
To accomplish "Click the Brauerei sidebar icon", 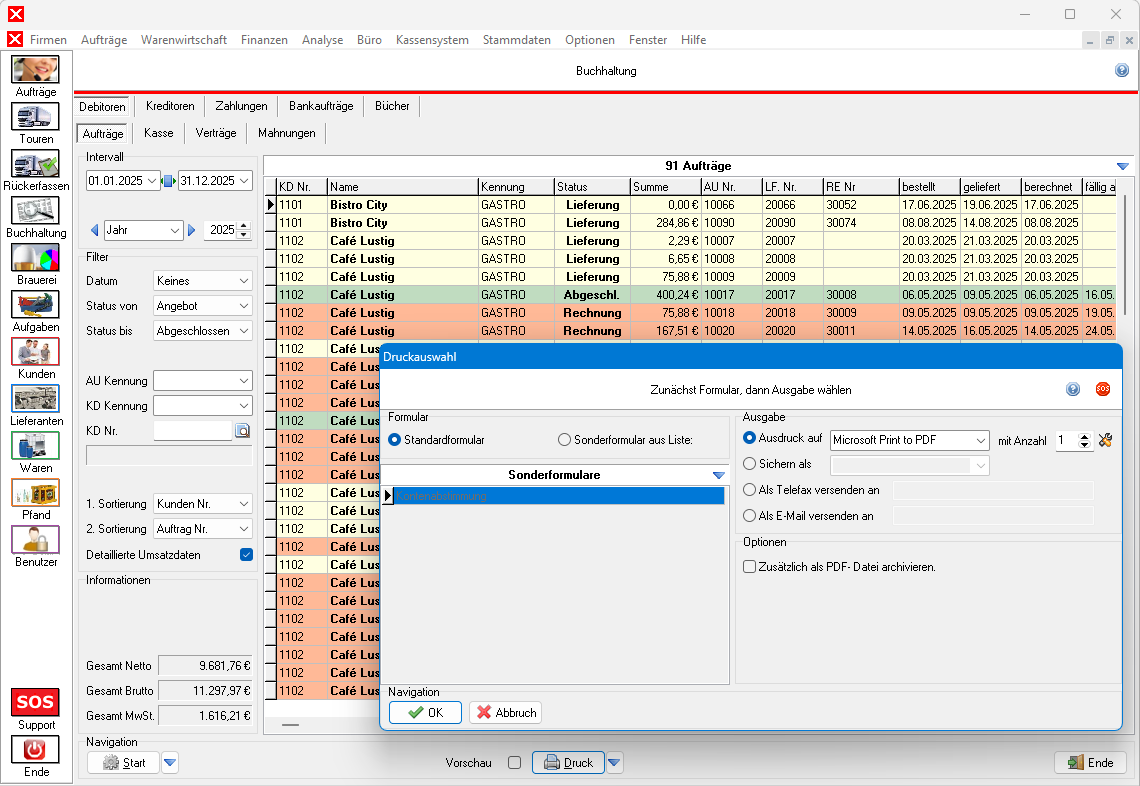I will (35, 258).
